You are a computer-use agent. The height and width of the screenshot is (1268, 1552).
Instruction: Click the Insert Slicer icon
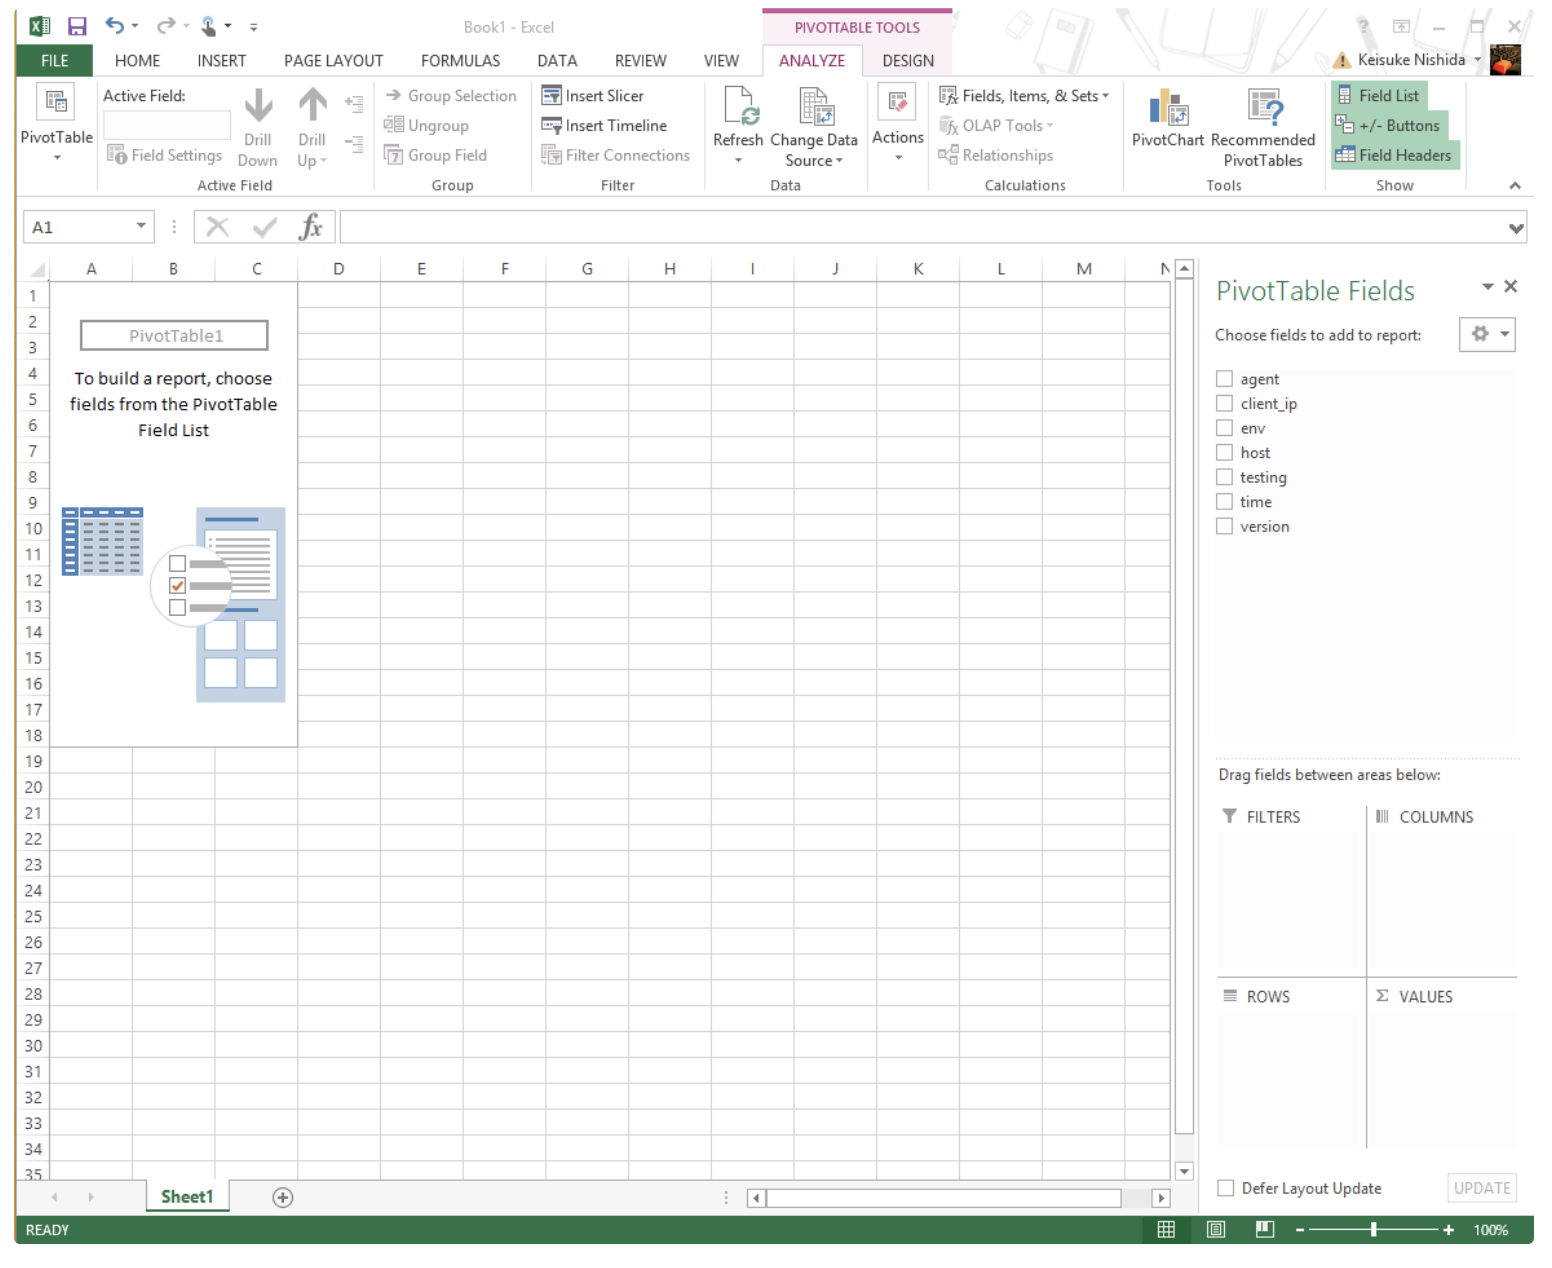tap(551, 96)
